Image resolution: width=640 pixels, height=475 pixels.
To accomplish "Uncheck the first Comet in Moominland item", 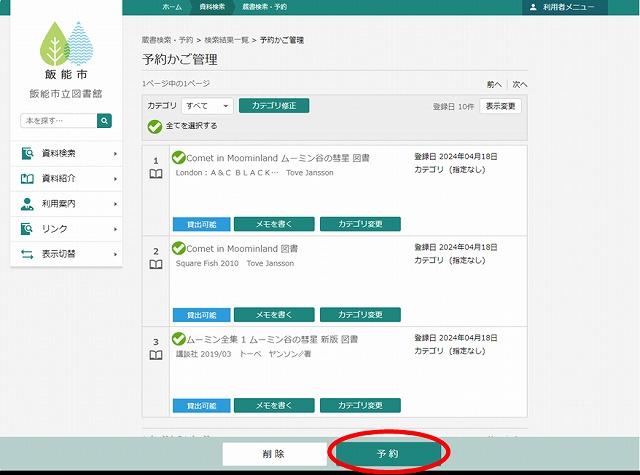I will (x=178, y=157).
